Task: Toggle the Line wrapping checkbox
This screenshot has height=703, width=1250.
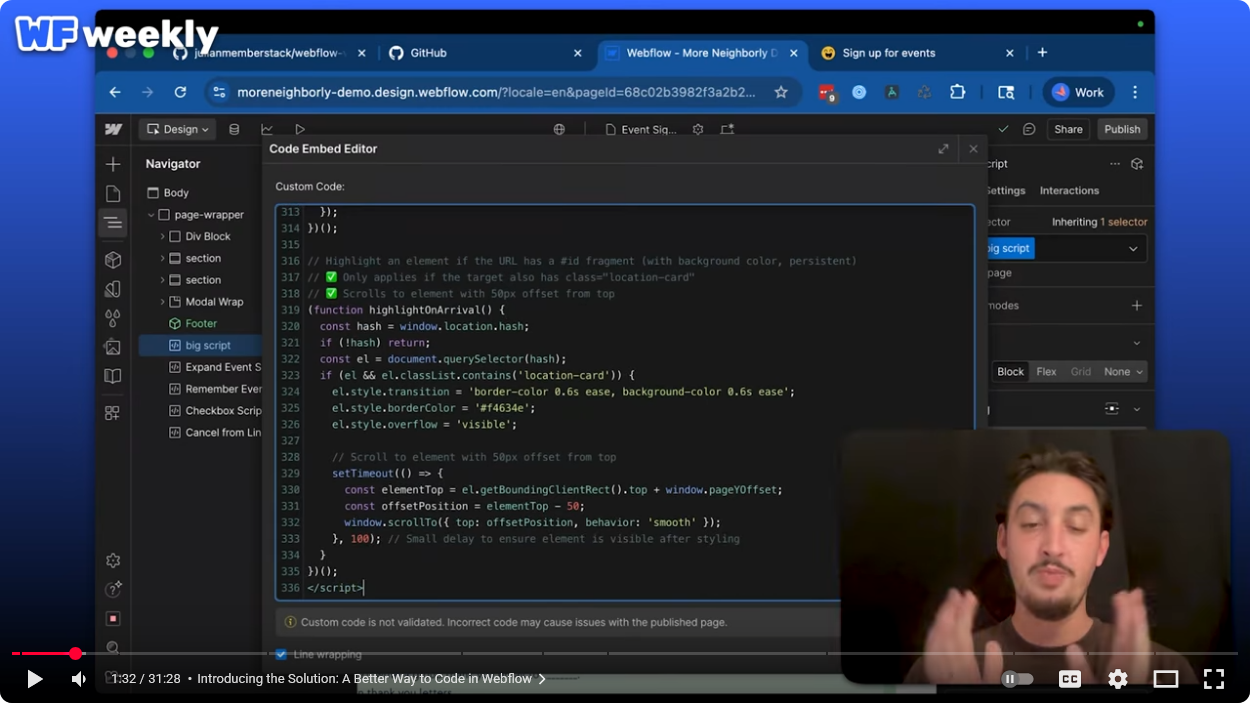Action: click(281, 654)
